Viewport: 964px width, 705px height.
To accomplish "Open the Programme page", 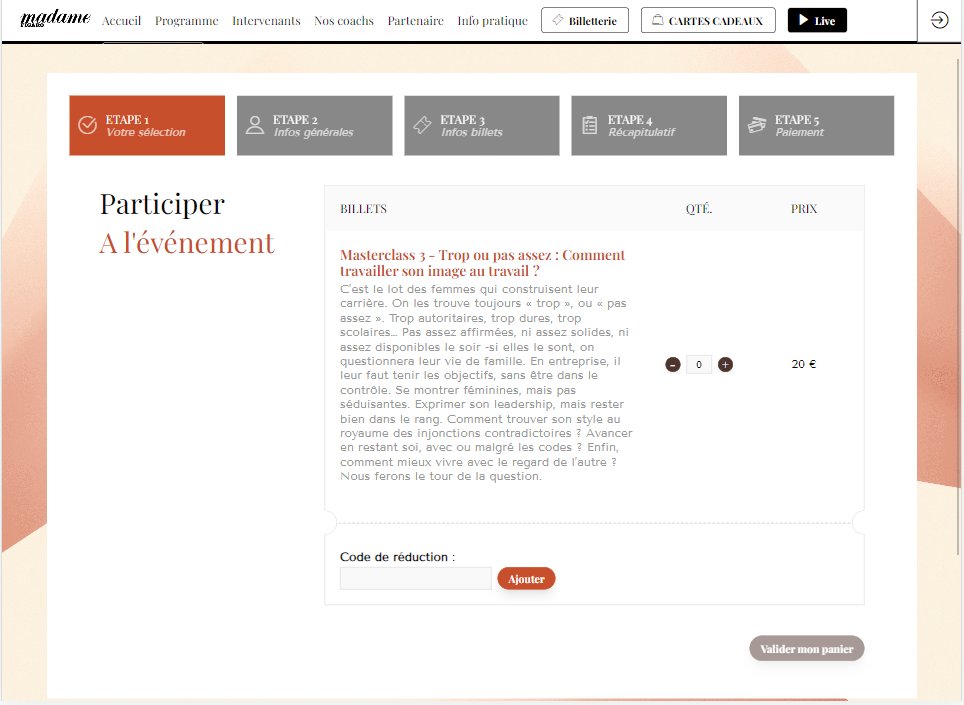I will coord(186,21).
